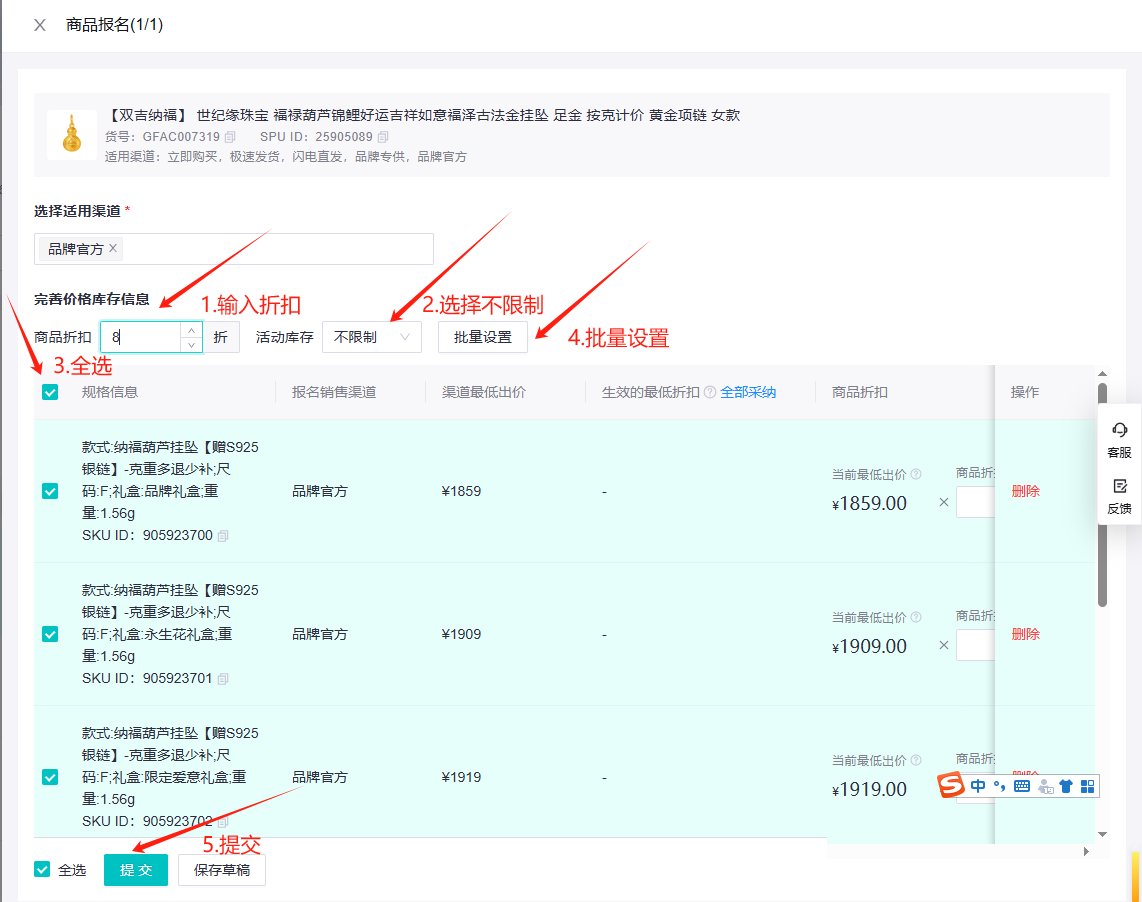This screenshot has height=902, width=1142.
Task: Close the 商品报名 dialog with X icon
Action: click(x=40, y=25)
